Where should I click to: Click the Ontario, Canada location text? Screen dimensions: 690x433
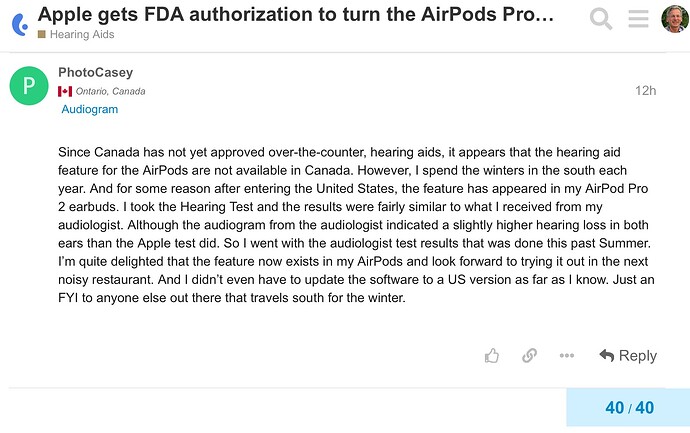pos(110,91)
